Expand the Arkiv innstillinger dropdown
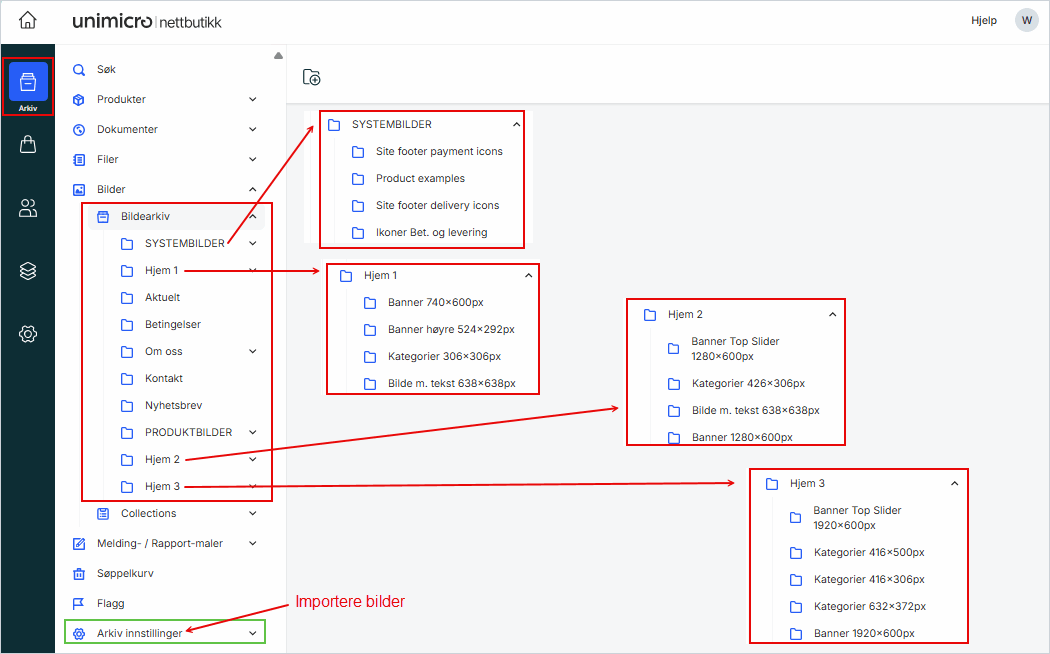 252,633
